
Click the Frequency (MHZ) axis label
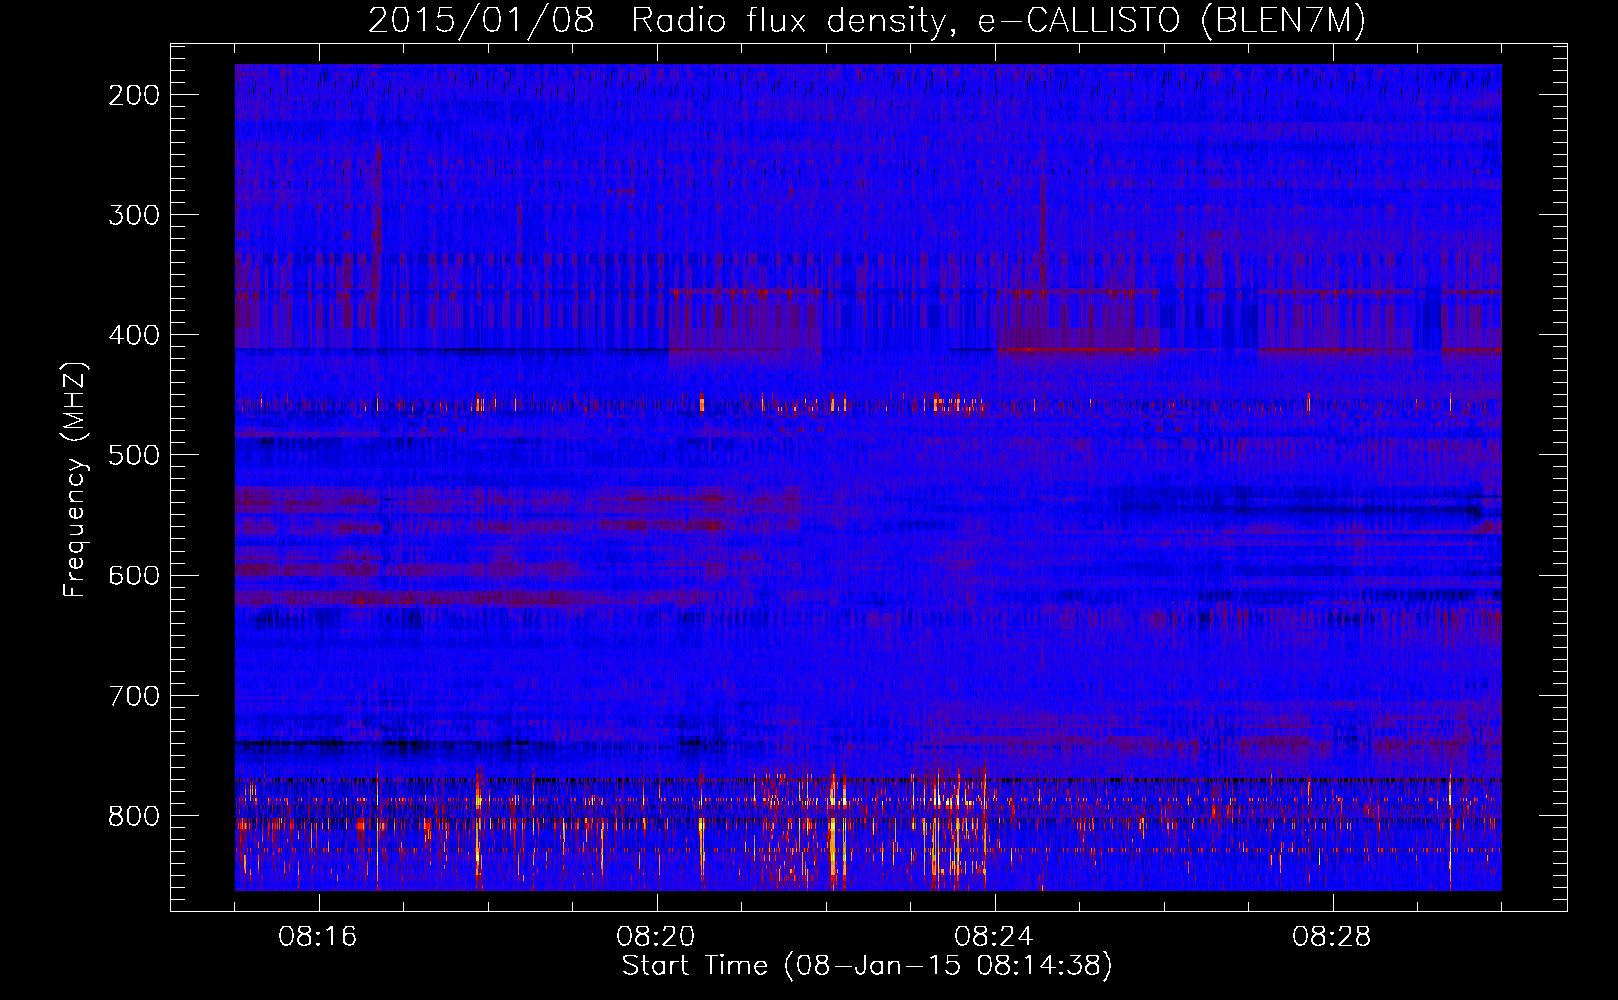tap(75, 479)
